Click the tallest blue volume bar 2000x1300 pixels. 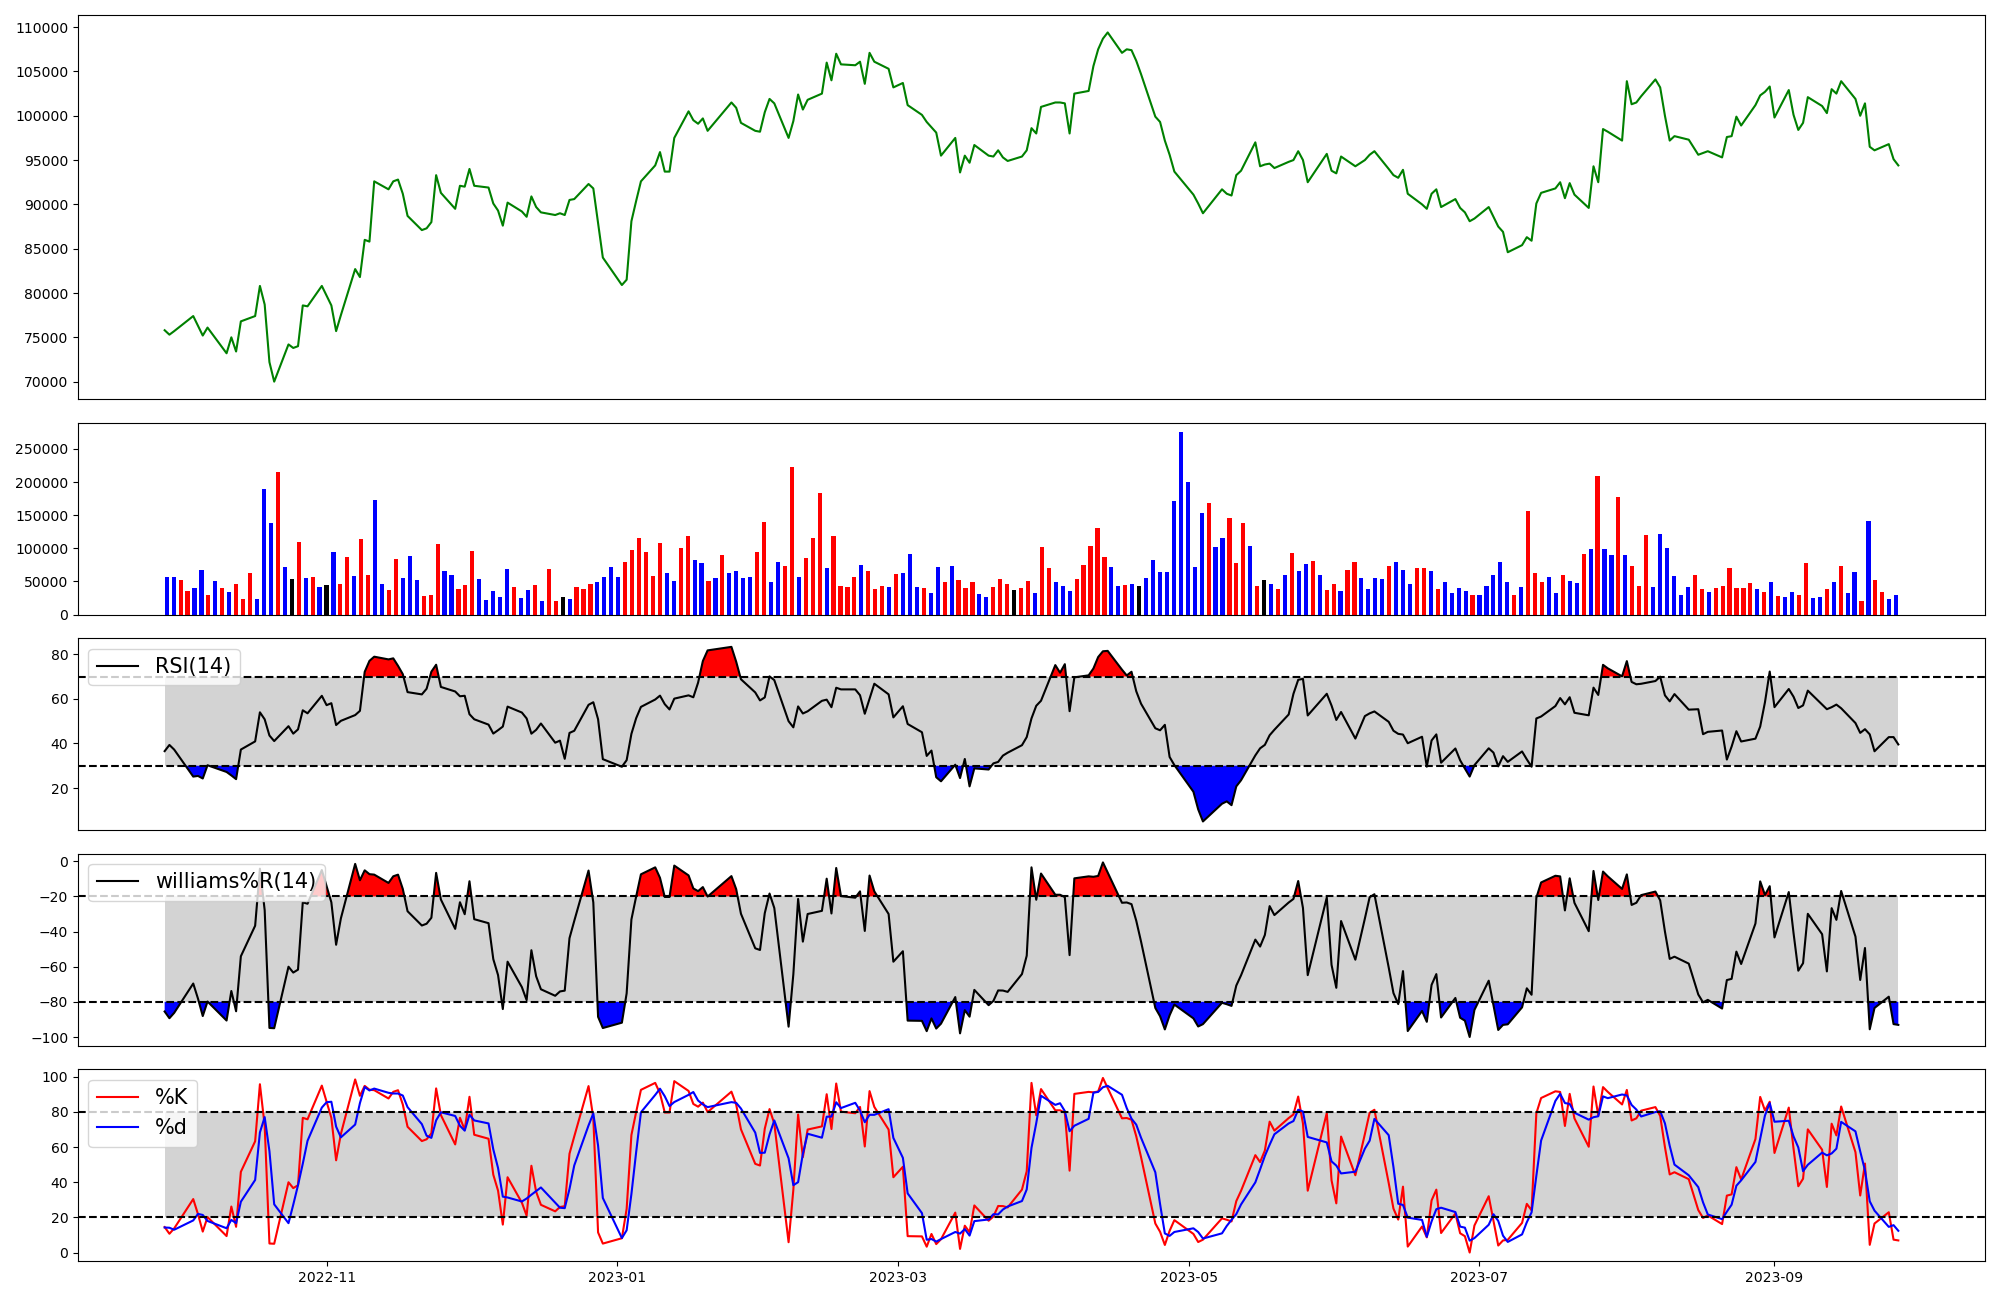[x=1181, y=520]
